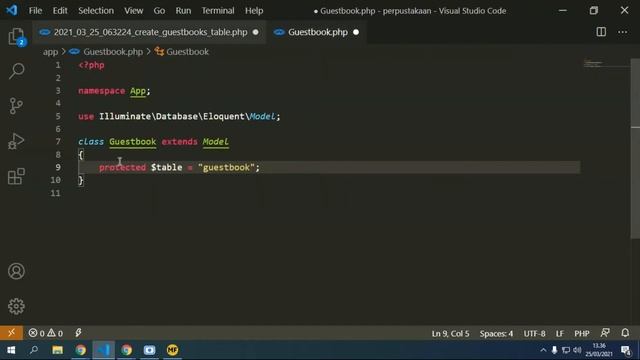
Task: Close unsaved Guestbook.php tab dot
Action: coord(356,32)
